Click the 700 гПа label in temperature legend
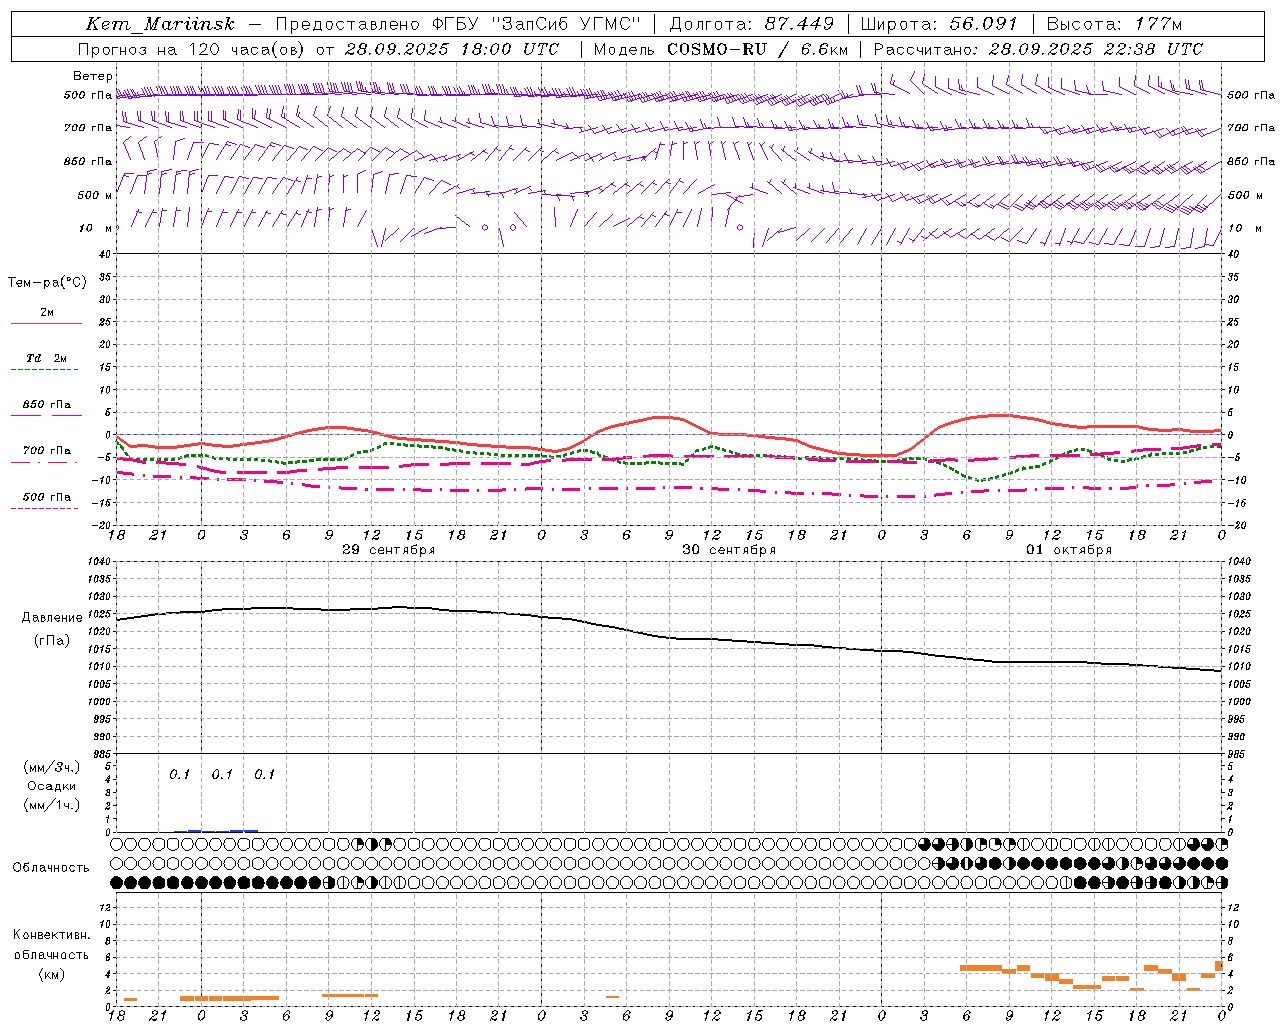This screenshot has width=1280, height=1024. coord(47,450)
